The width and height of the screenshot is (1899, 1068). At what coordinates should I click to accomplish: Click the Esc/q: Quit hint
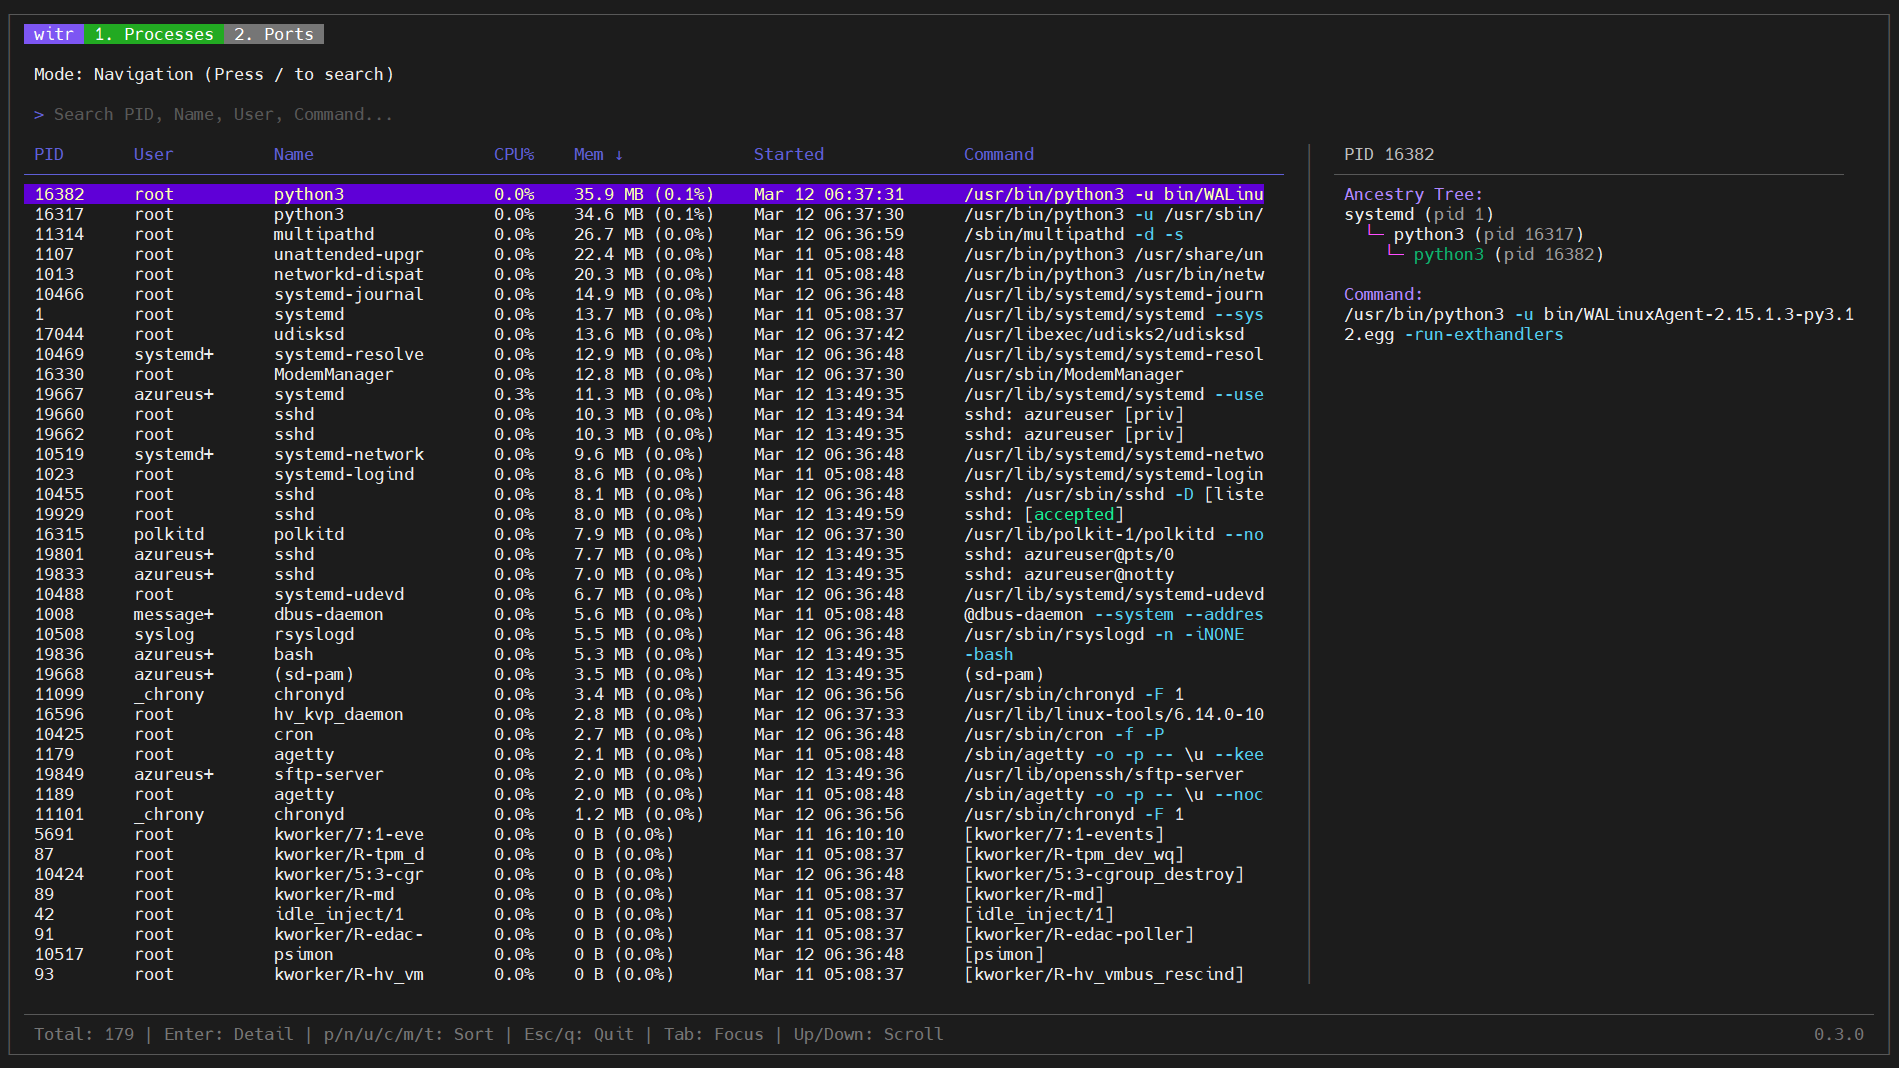tap(579, 1034)
